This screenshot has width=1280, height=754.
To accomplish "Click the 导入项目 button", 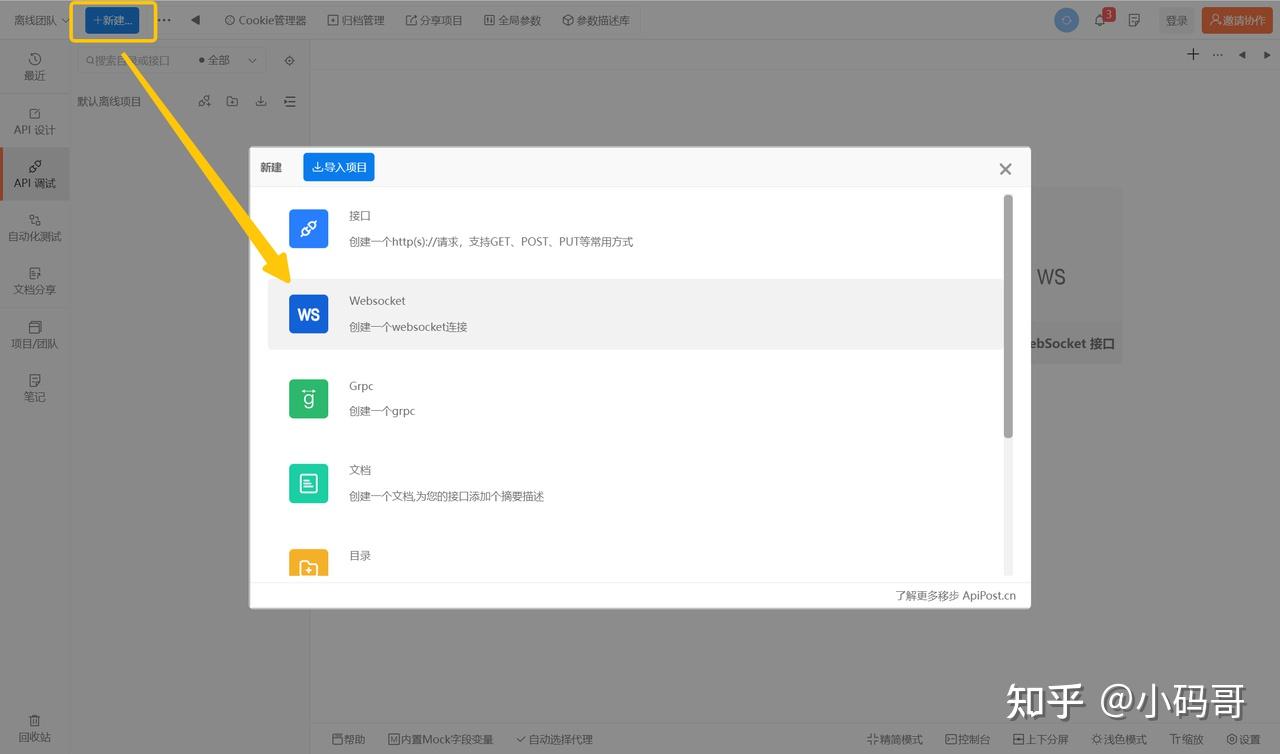I will (x=338, y=167).
